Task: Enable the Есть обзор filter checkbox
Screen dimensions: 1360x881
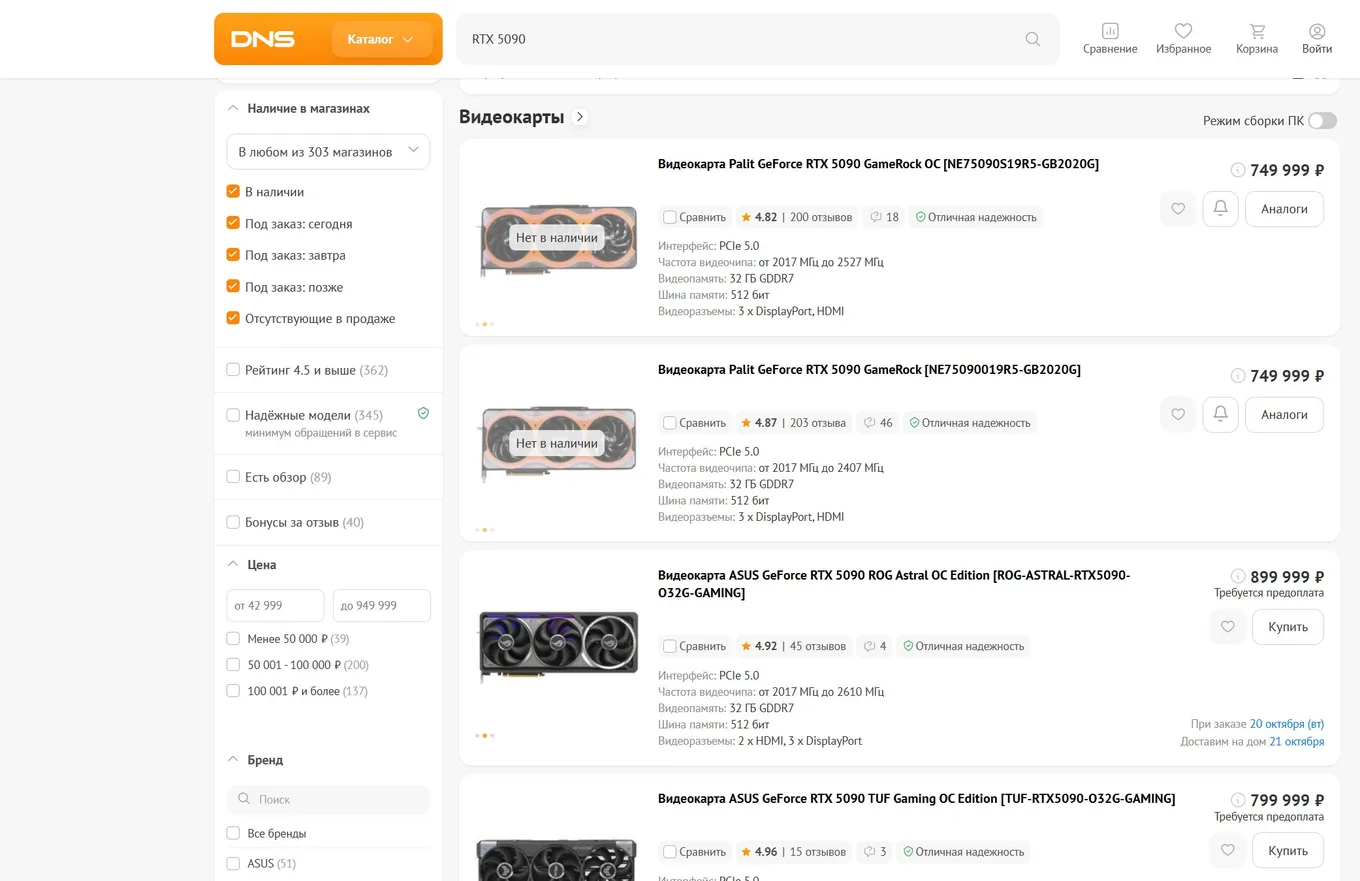Action: point(233,477)
